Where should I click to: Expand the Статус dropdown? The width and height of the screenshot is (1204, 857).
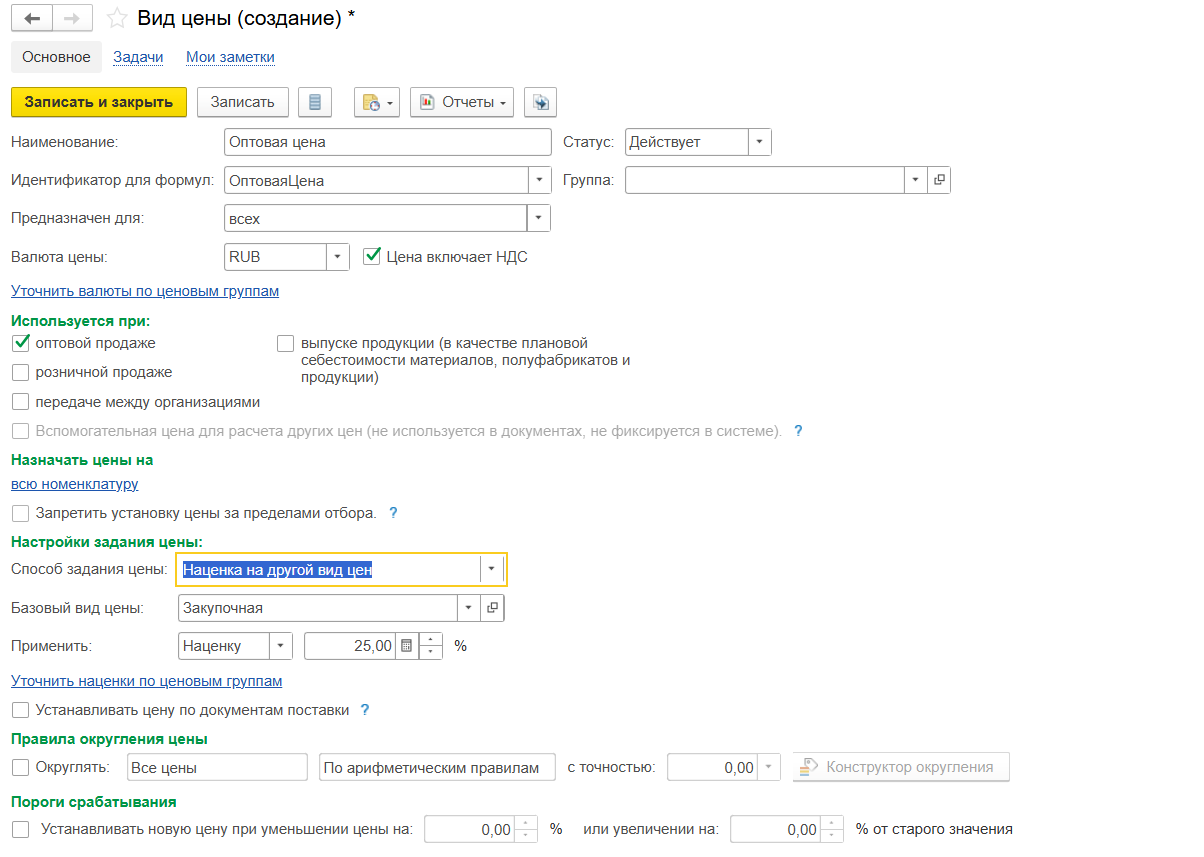click(760, 142)
